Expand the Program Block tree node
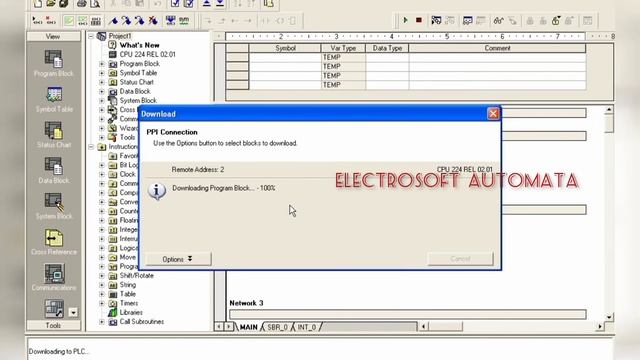640x360 pixels. pyautogui.click(x=102, y=64)
